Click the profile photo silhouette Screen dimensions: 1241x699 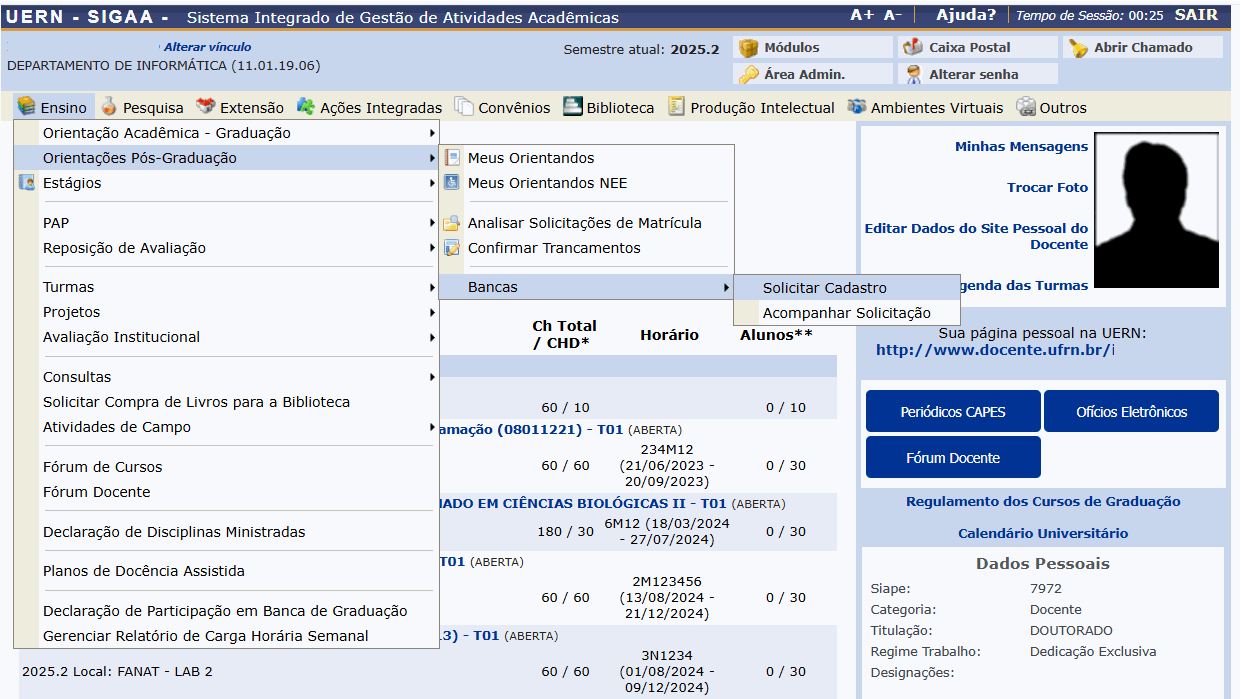(1156, 208)
